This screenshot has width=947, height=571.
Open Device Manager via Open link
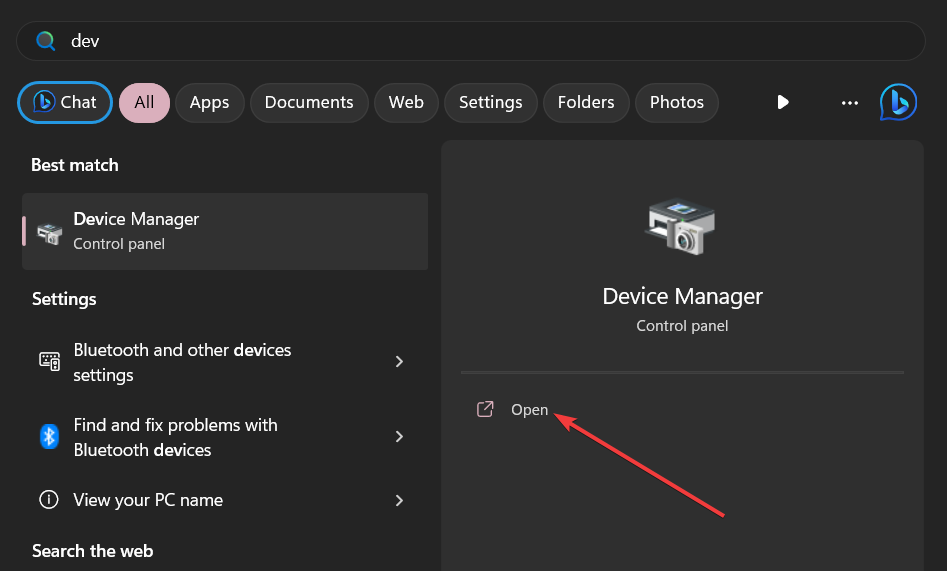pyautogui.click(x=530, y=410)
